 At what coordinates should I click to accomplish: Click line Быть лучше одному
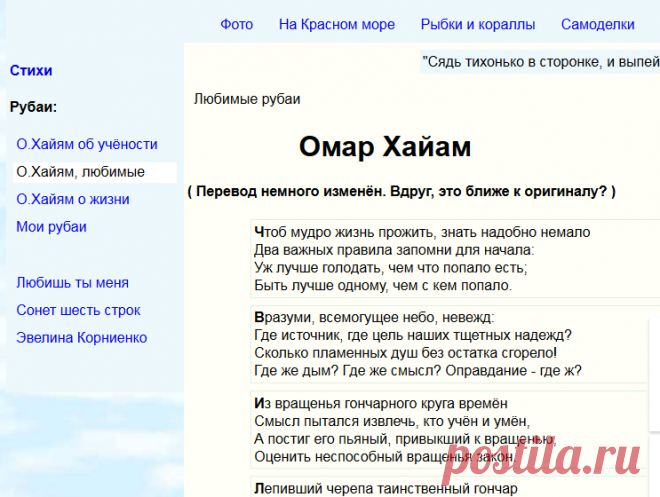click(383, 285)
